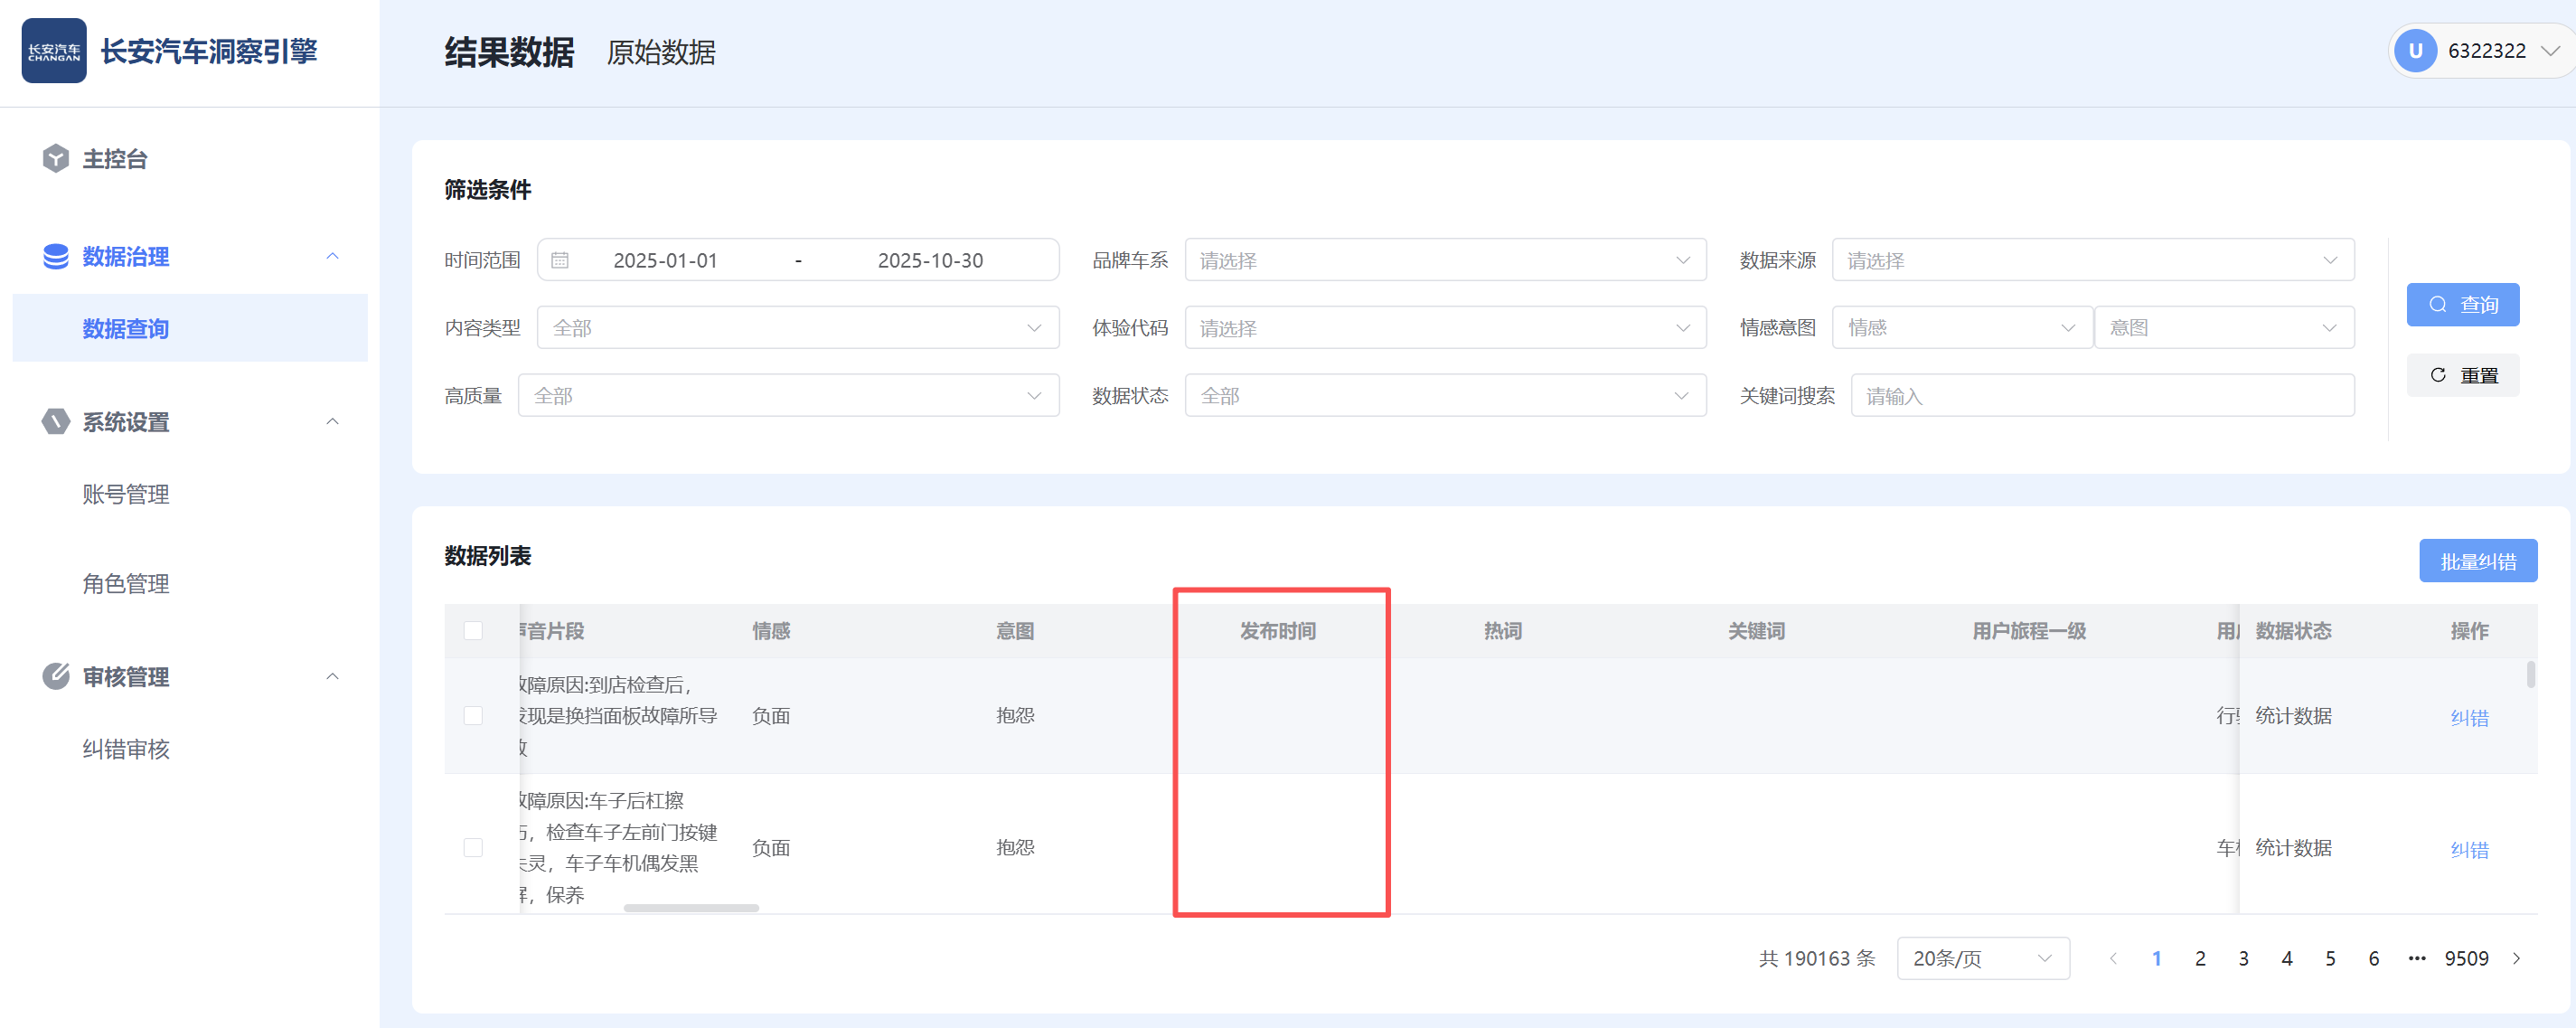Click the 主控台 dashboard icon
2576x1028 pixels.
[56, 158]
